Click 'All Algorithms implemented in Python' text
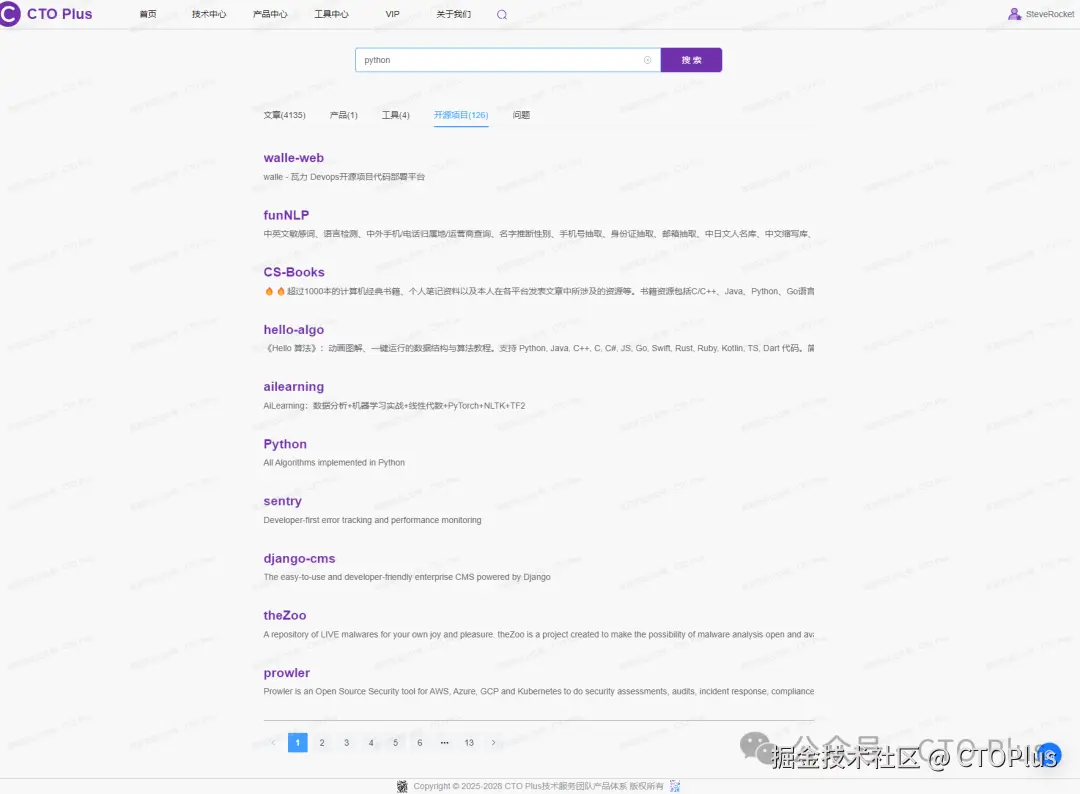This screenshot has height=794, width=1080. tap(334, 463)
